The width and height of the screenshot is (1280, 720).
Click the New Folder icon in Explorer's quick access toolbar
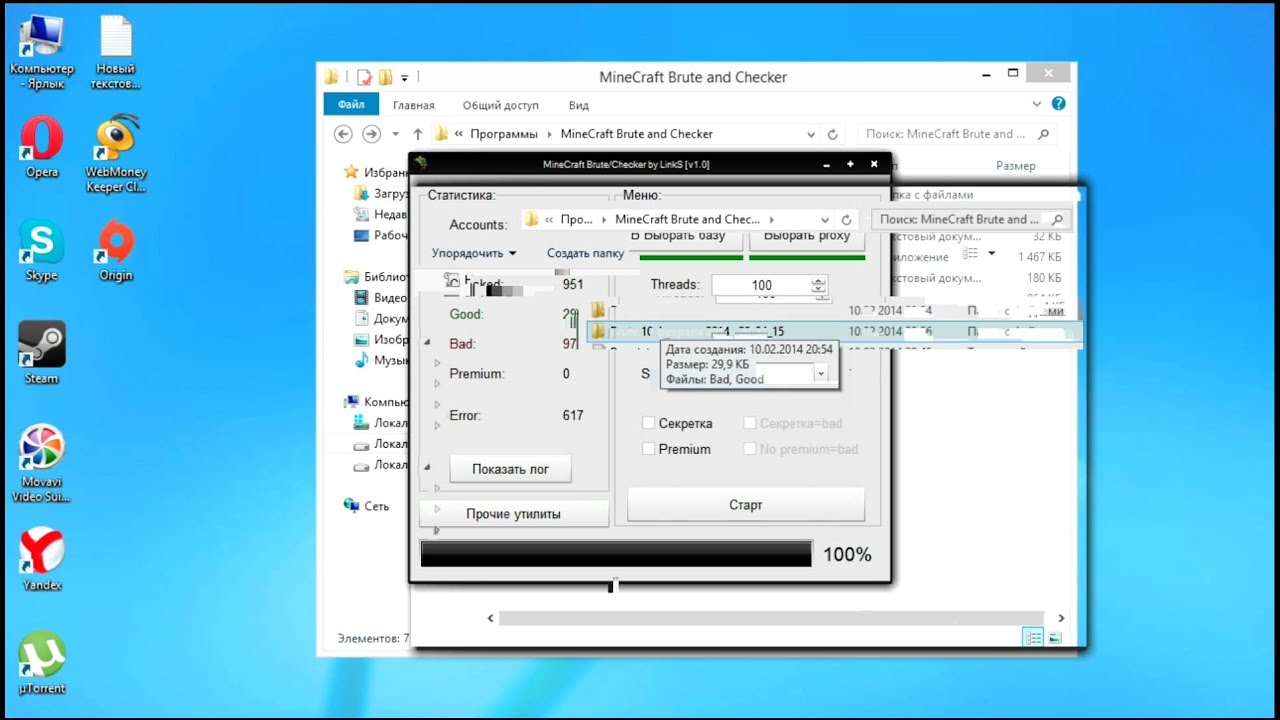click(x=385, y=77)
